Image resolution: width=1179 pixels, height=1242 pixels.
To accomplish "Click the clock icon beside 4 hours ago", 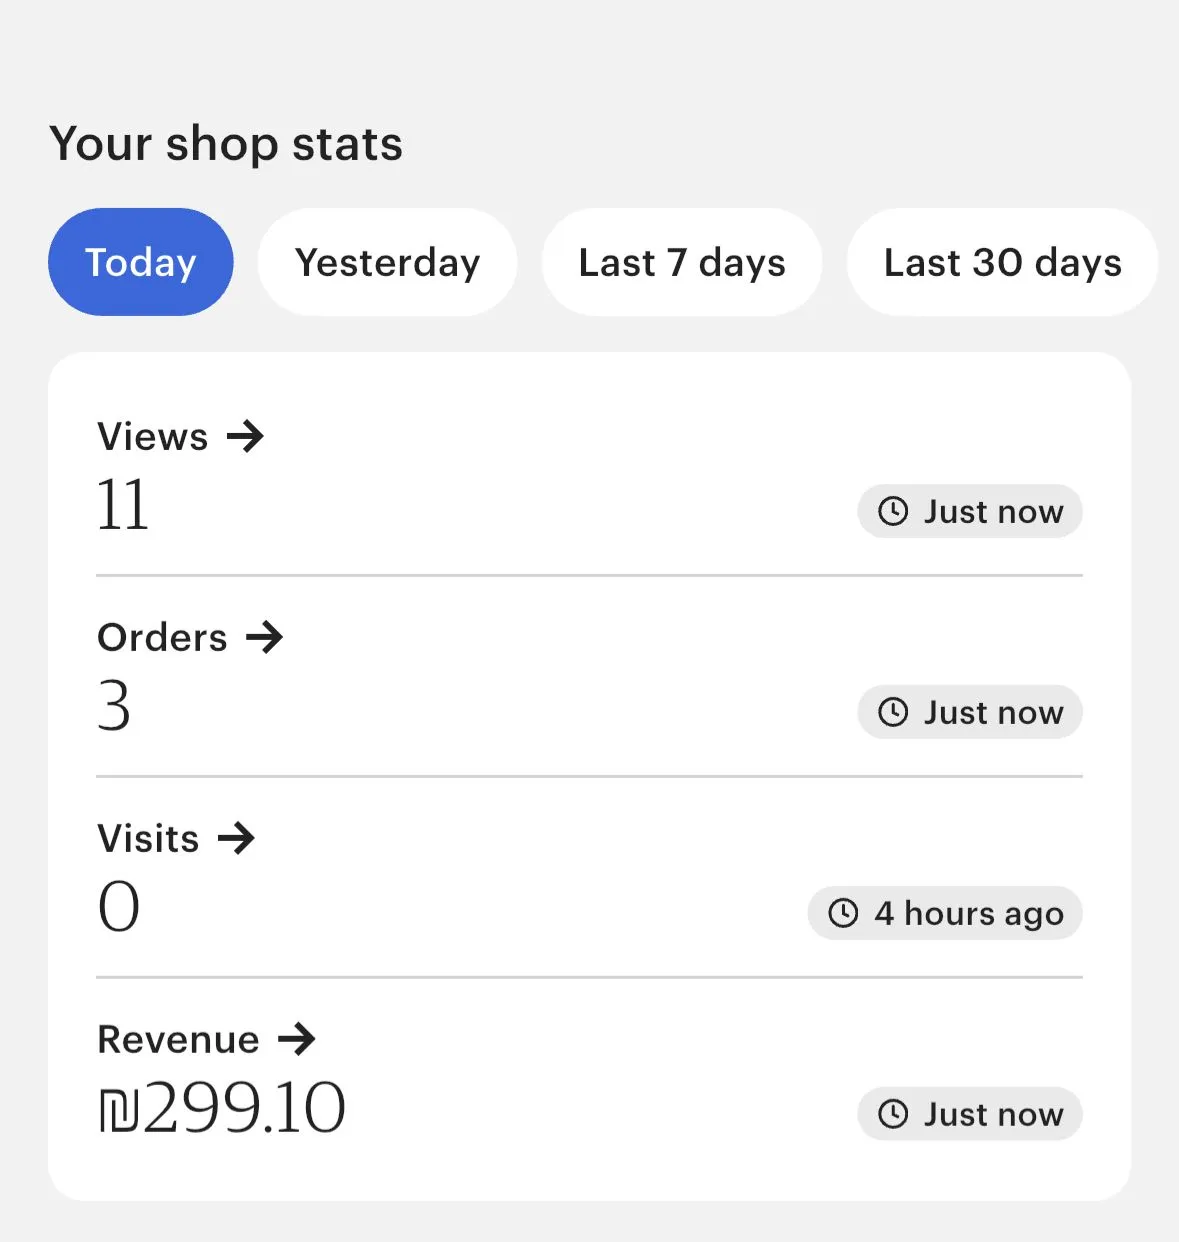I will tap(843, 913).
